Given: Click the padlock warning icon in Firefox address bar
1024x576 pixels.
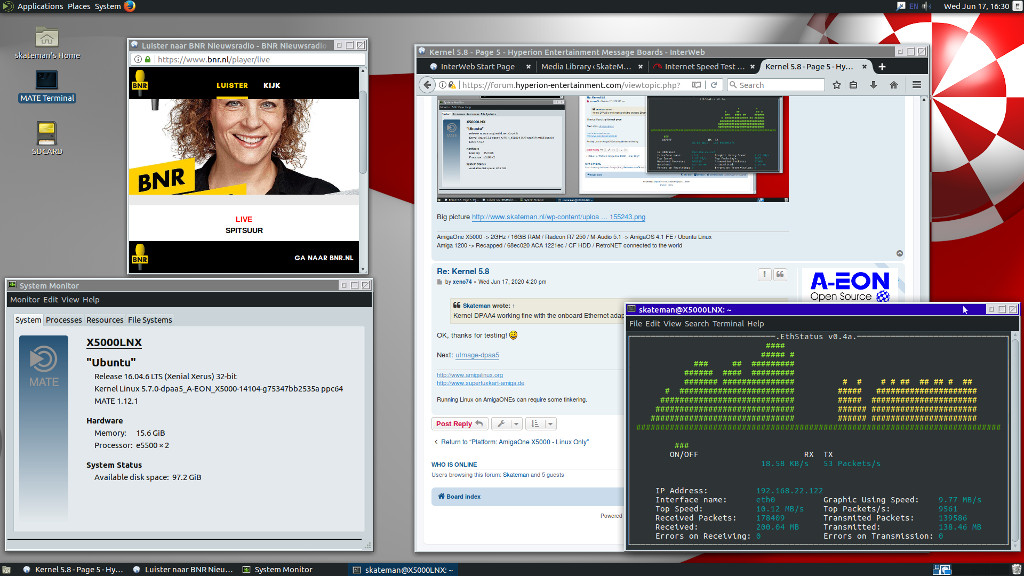Looking at the screenshot, I should [451, 85].
